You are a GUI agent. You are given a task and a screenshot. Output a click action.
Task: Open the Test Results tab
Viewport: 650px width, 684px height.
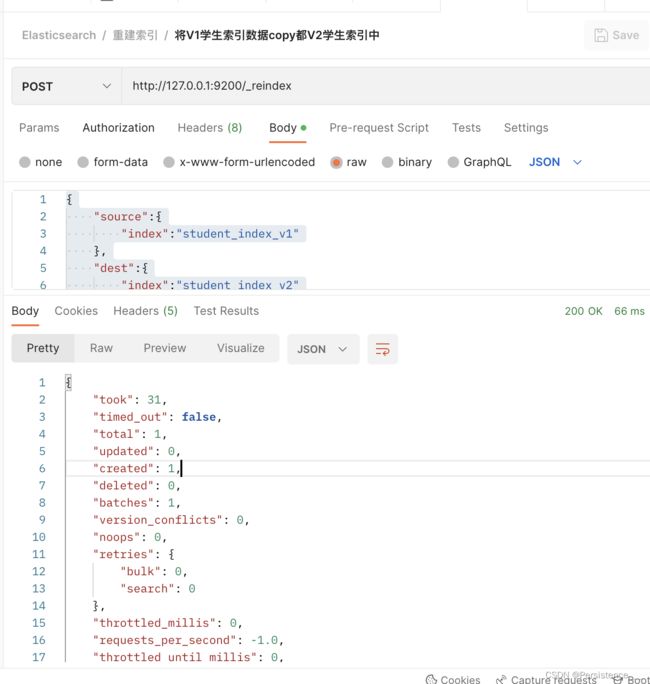pyautogui.click(x=226, y=311)
